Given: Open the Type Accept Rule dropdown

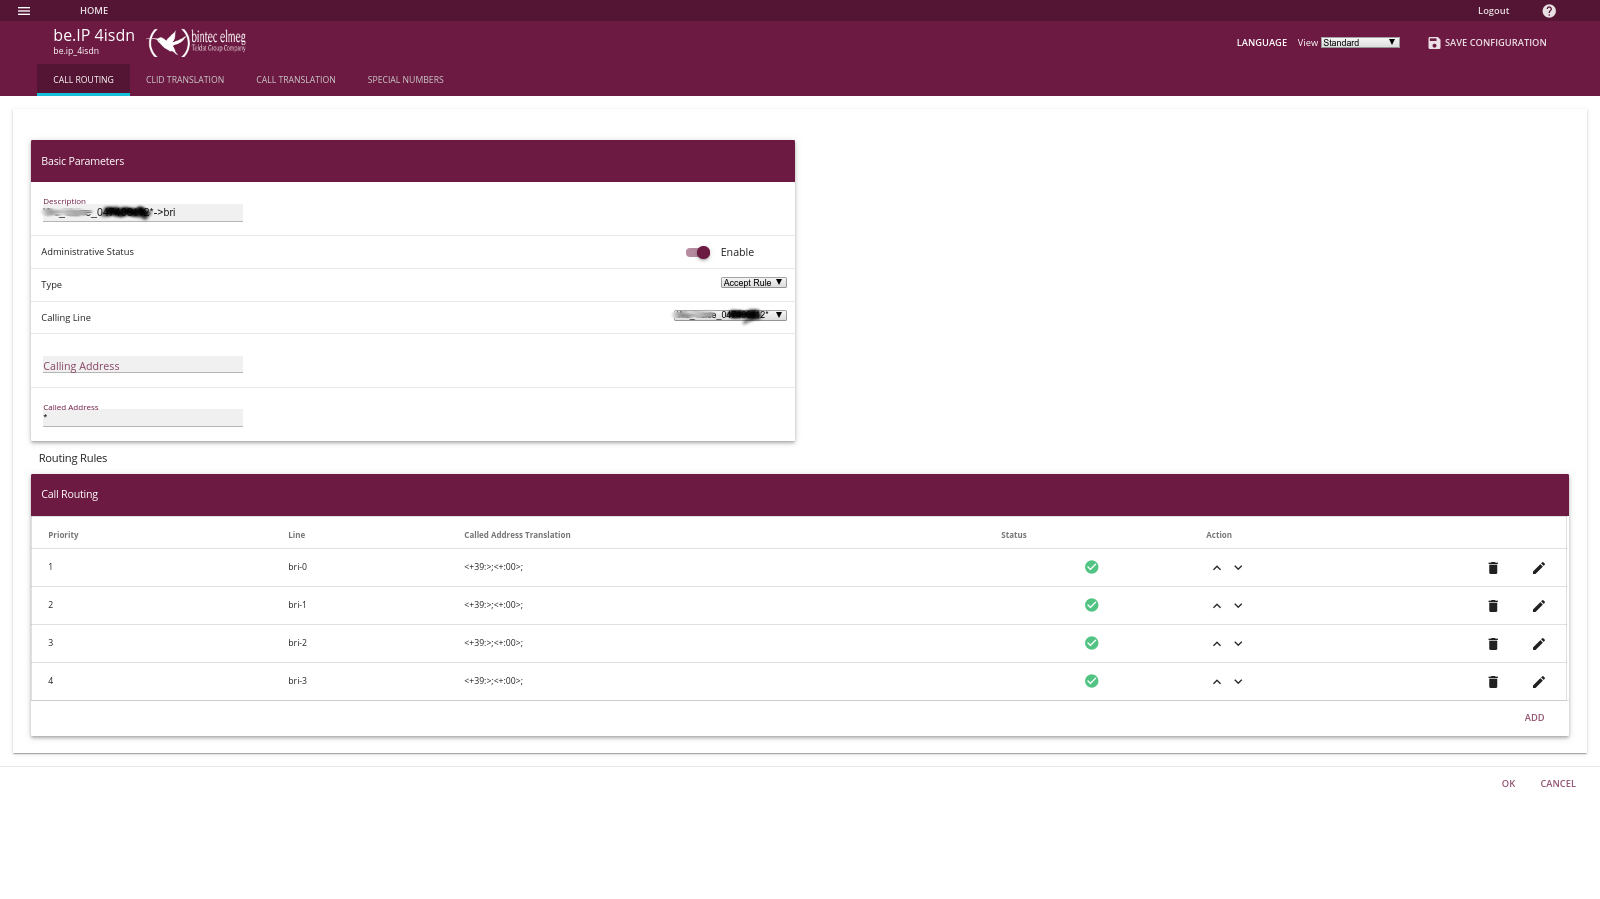Looking at the screenshot, I should coord(754,283).
